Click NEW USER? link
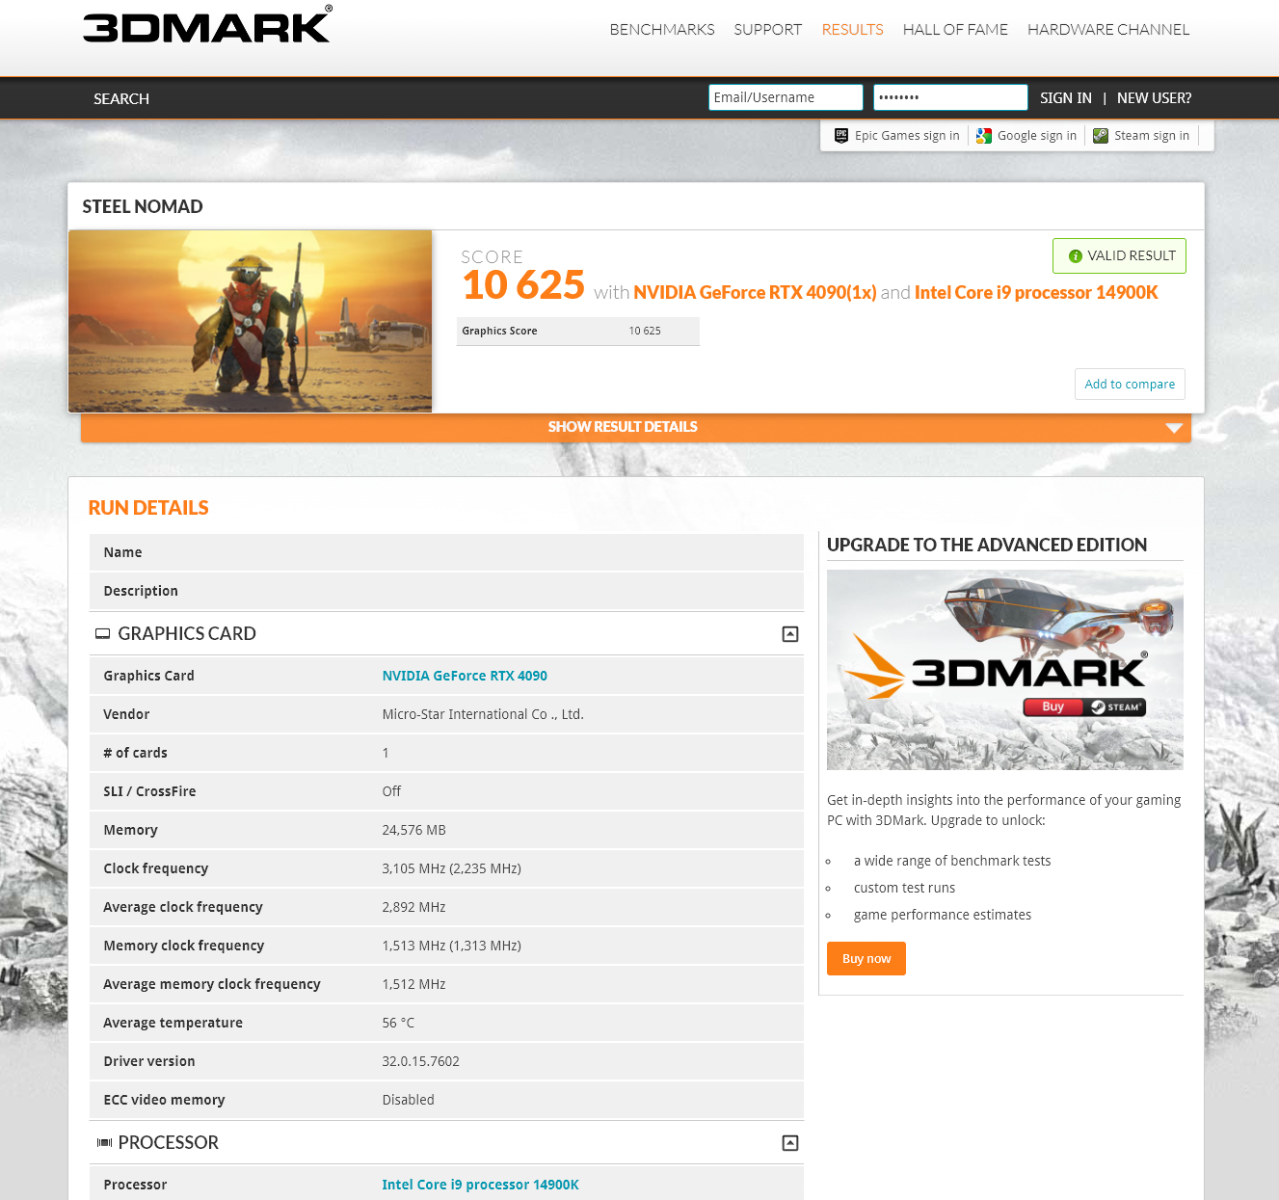Screen dimensions: 1279x1200 point(1154,98)
